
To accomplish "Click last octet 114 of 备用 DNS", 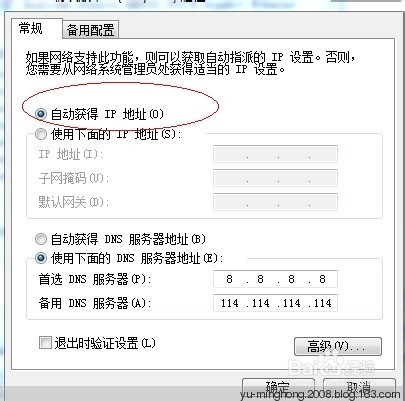I will coord(322,303).
